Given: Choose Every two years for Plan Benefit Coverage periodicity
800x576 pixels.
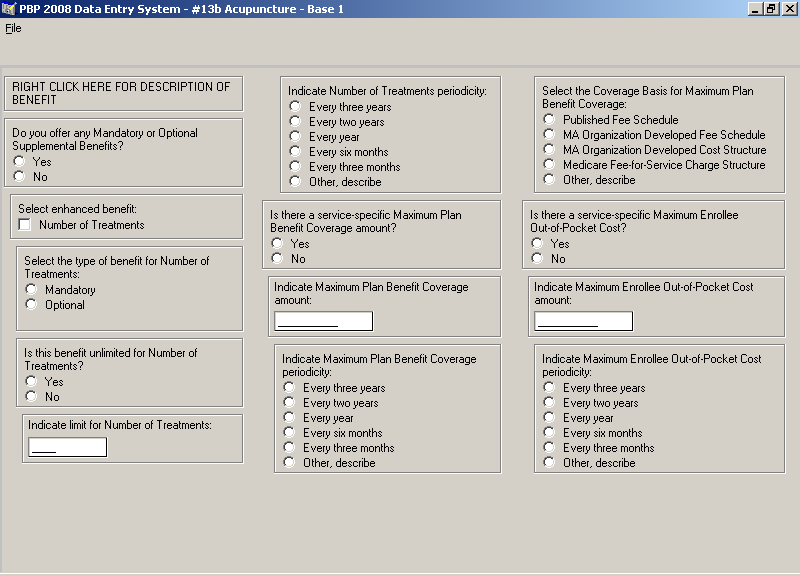Looking at the screenshot, I should pos(289,403).
